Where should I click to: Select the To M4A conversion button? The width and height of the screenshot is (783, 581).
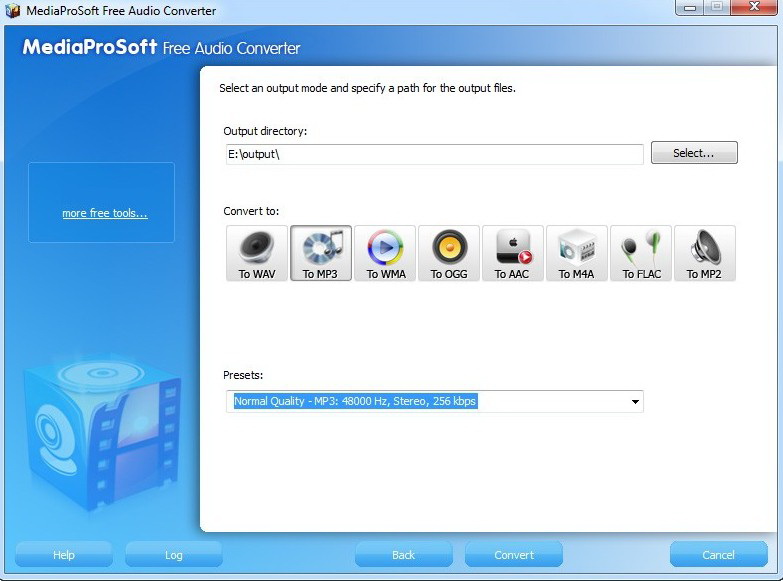point(577,253)
